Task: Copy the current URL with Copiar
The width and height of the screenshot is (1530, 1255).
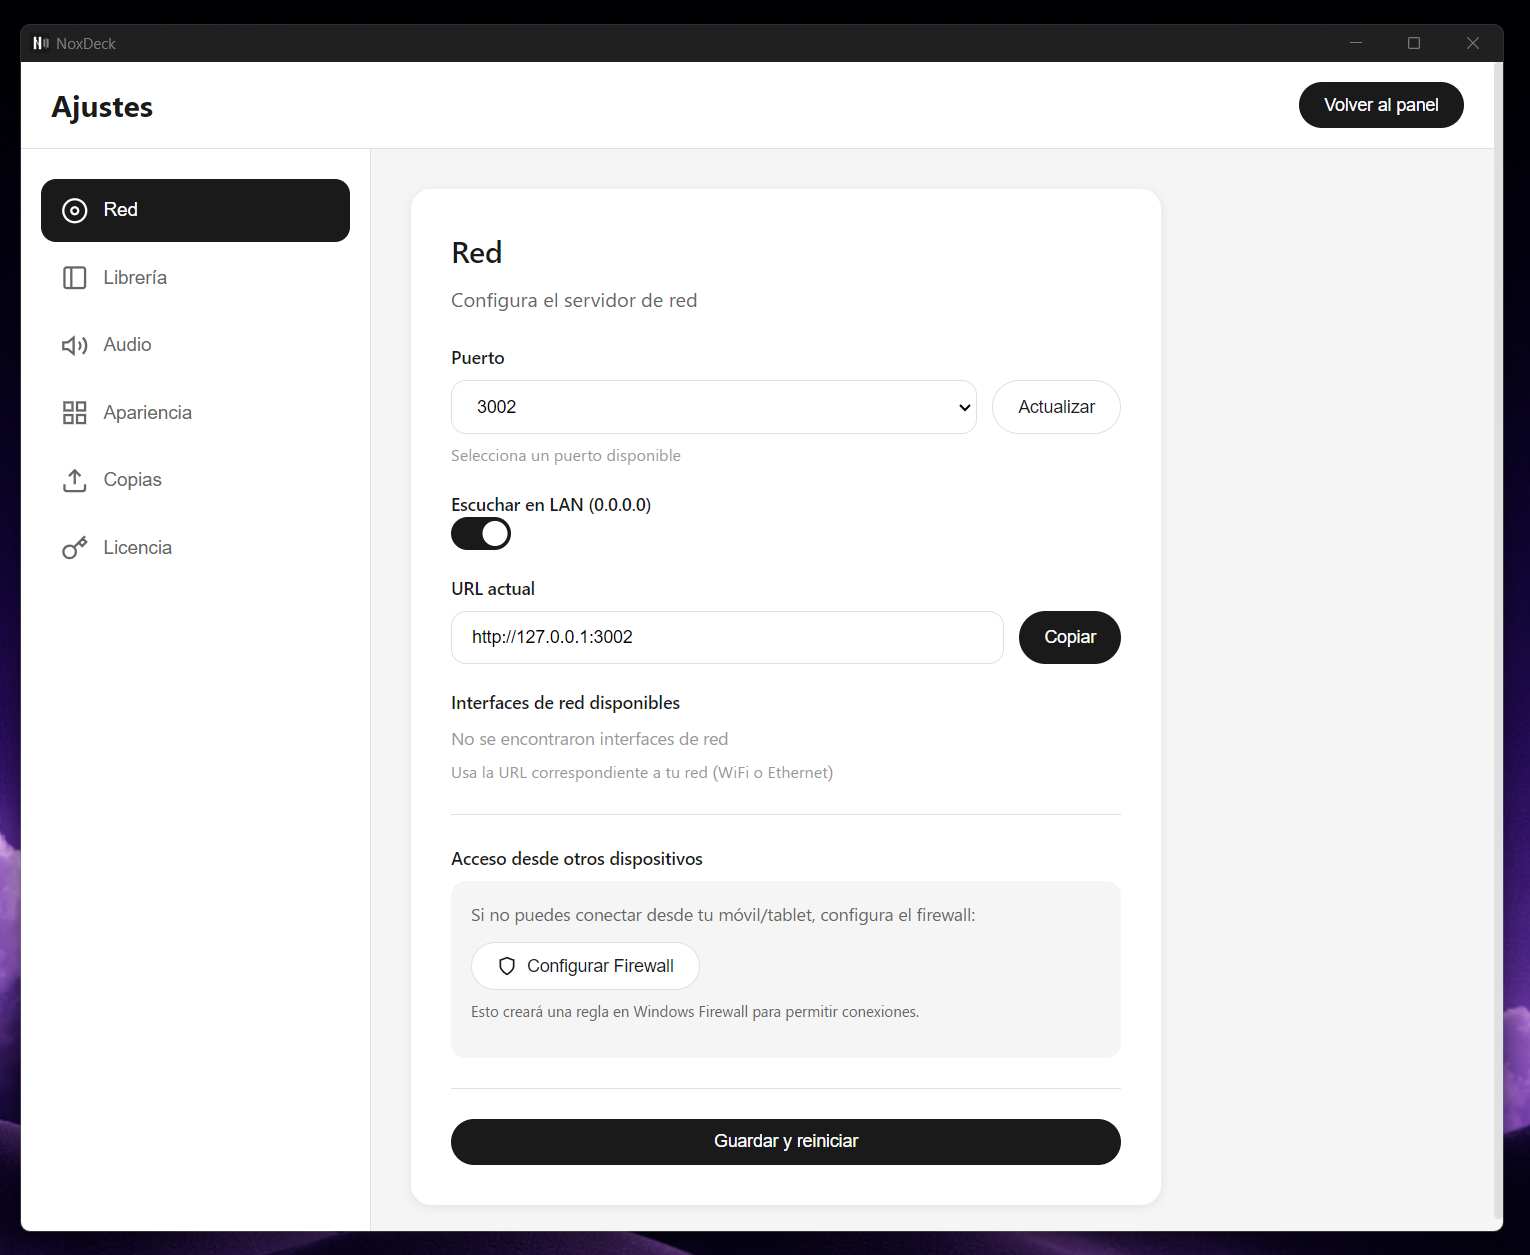Action: 1069,637
